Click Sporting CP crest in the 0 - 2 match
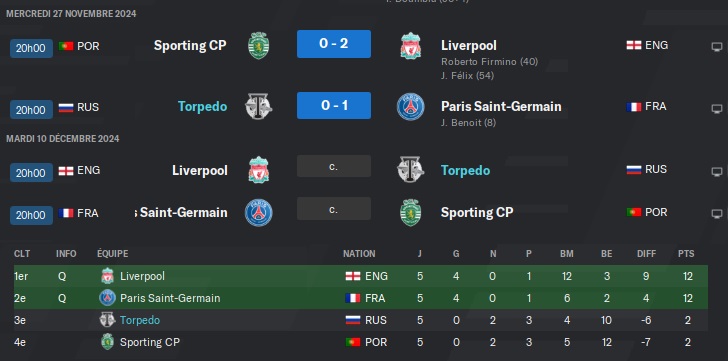 click(259, 45)
